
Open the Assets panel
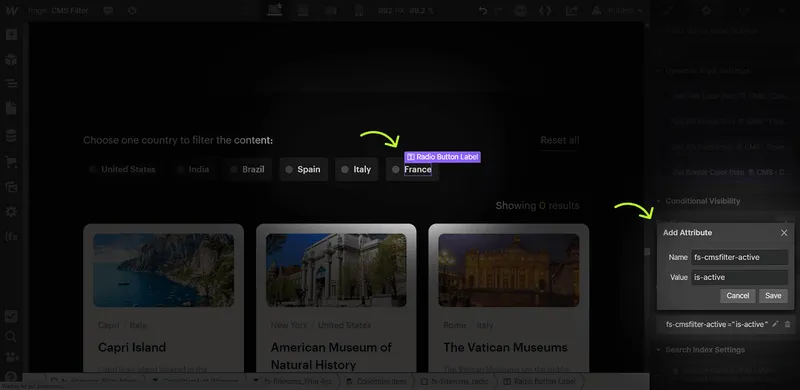(x=11, y=187)
